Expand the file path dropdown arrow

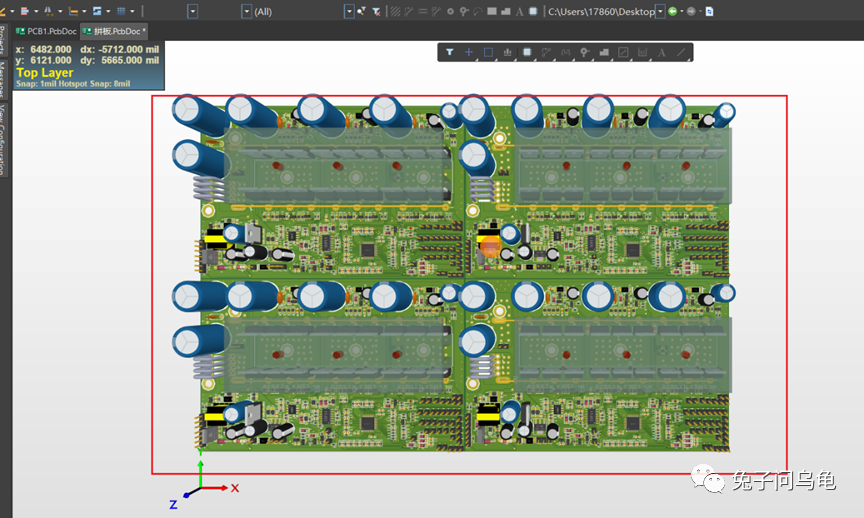point(660,11)
